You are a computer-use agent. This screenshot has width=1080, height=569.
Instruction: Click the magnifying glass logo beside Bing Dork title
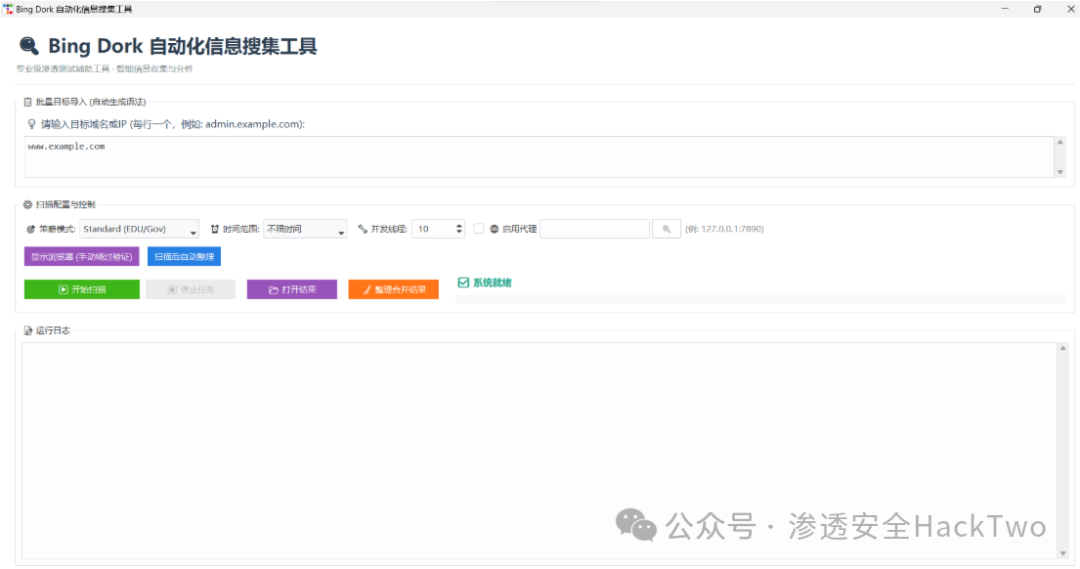tap(29, 46)
